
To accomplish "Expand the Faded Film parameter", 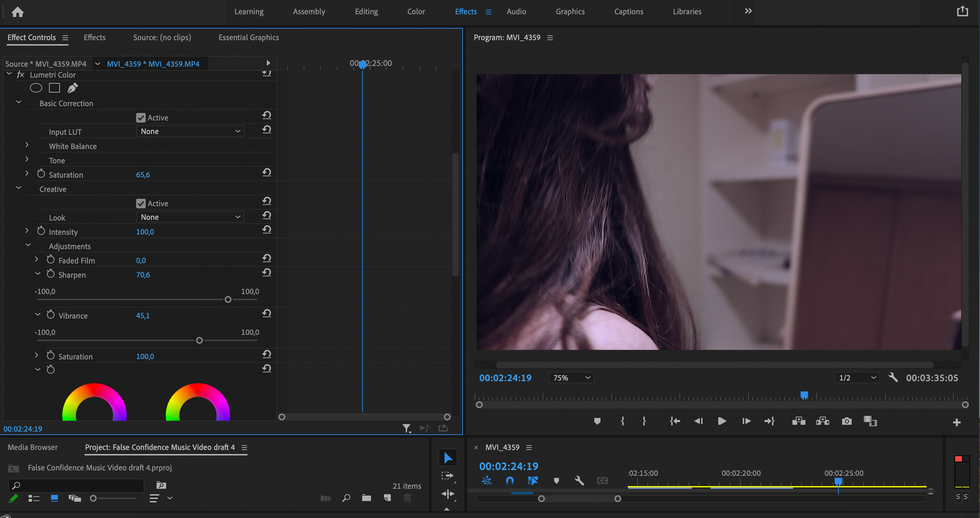I will click(x=36, y=259).
